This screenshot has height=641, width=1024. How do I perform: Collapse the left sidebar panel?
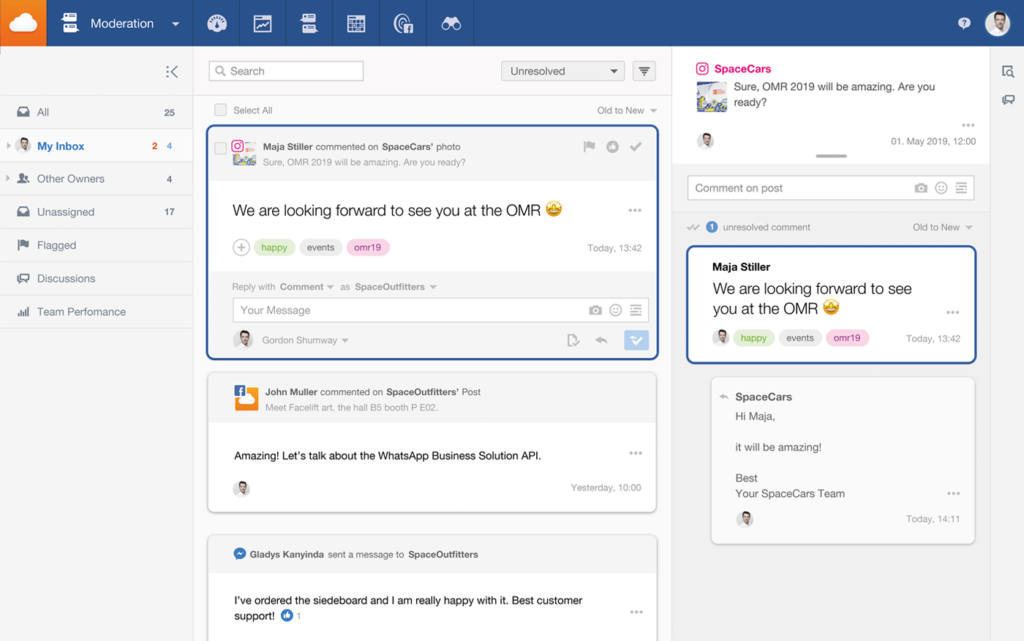(x=172, y=71)
